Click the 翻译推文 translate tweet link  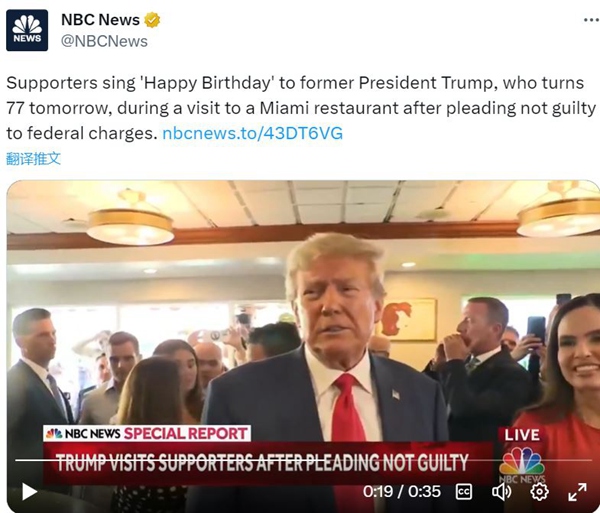tap(33, 158)
